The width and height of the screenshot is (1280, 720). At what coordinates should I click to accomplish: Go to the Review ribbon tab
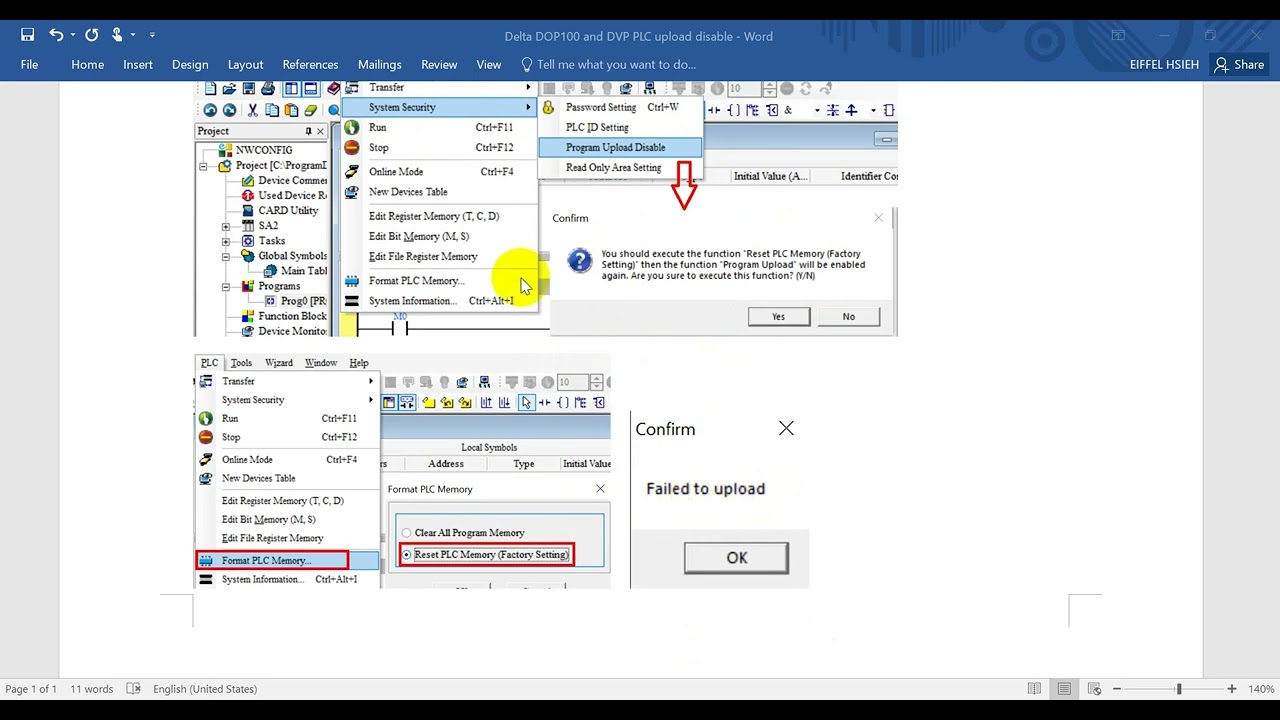[439, 64]
